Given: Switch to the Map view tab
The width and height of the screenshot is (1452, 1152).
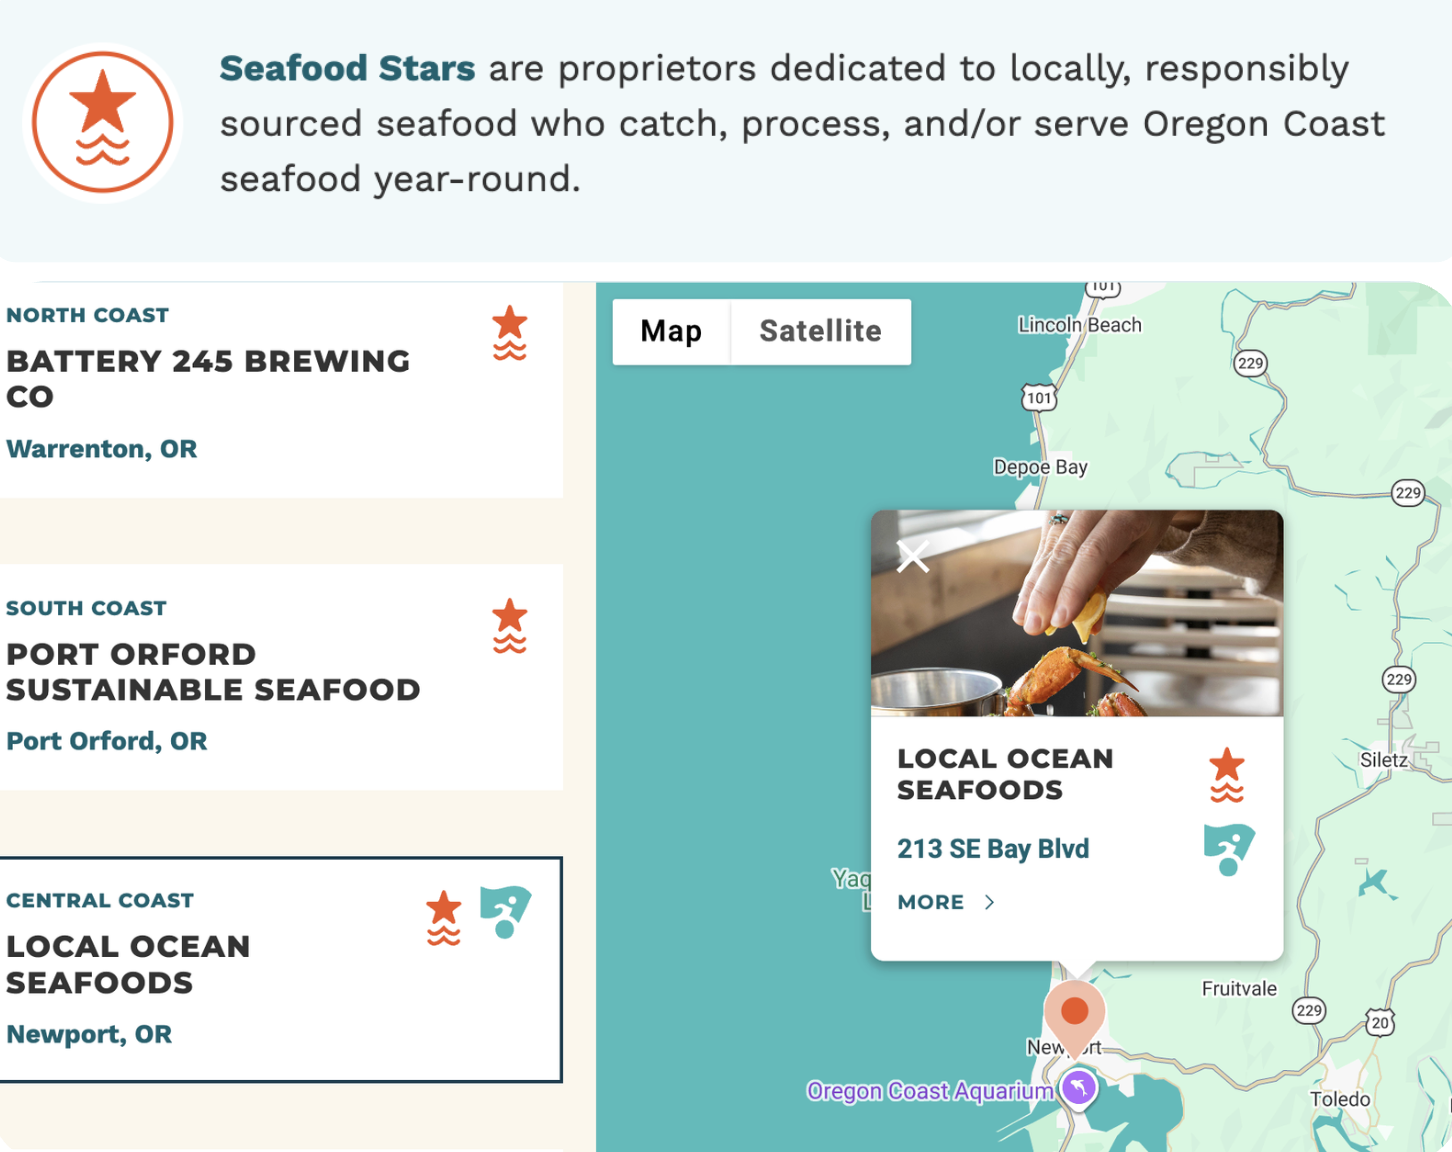Looking at the screenshot, I should [x=671, y=331].
